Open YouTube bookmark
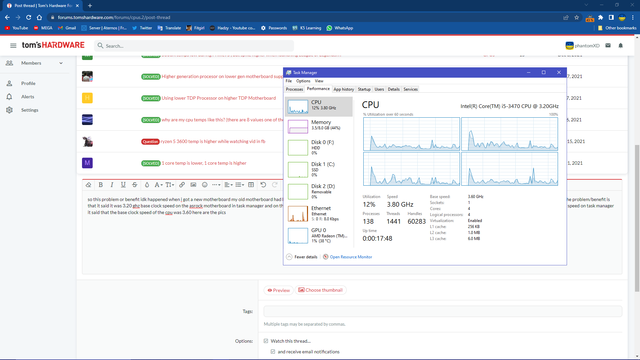The width and height of the screenshot is (640, 360). 16,28
